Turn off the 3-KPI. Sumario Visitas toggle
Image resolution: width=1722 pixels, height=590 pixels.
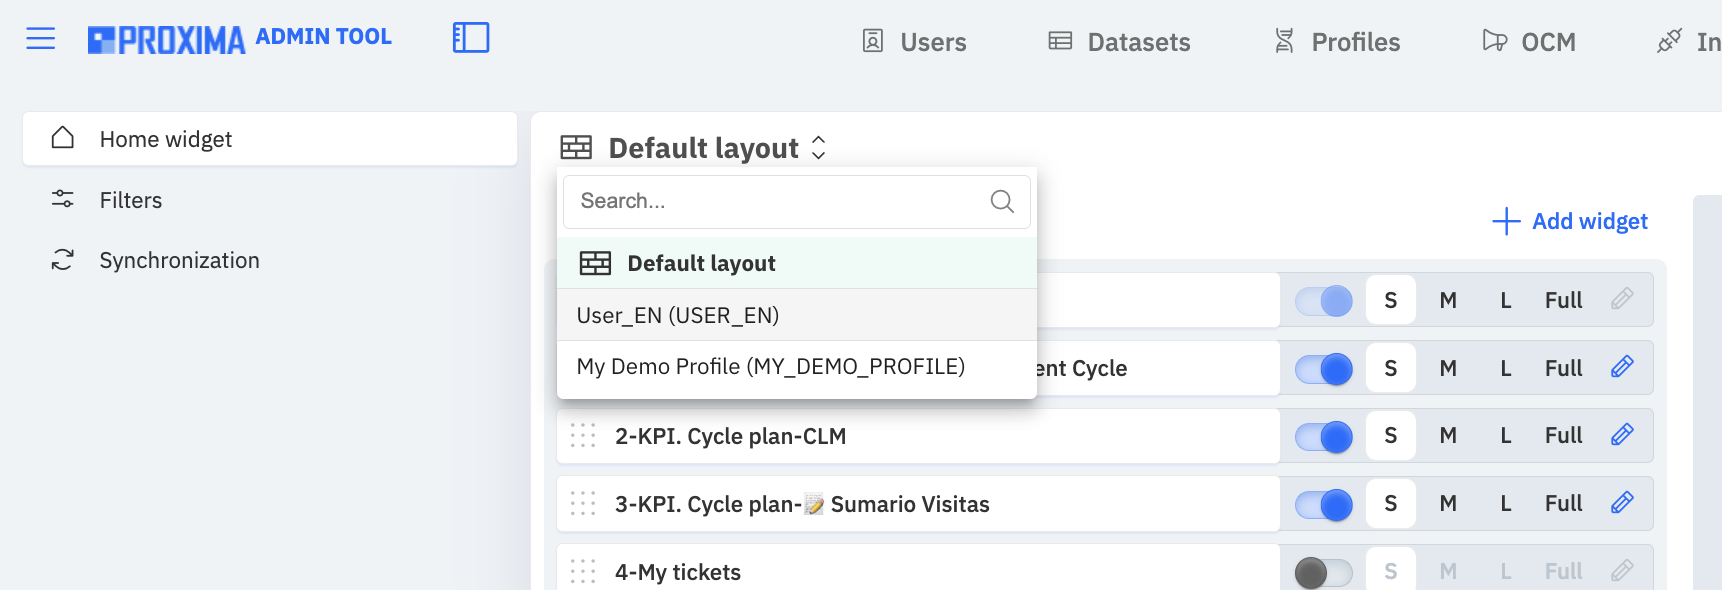tap(1323, 504)
